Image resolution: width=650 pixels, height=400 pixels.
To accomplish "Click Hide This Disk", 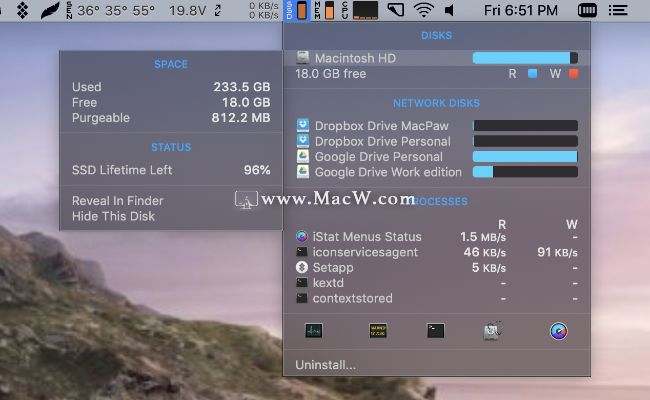I will (x=113, y=216).
